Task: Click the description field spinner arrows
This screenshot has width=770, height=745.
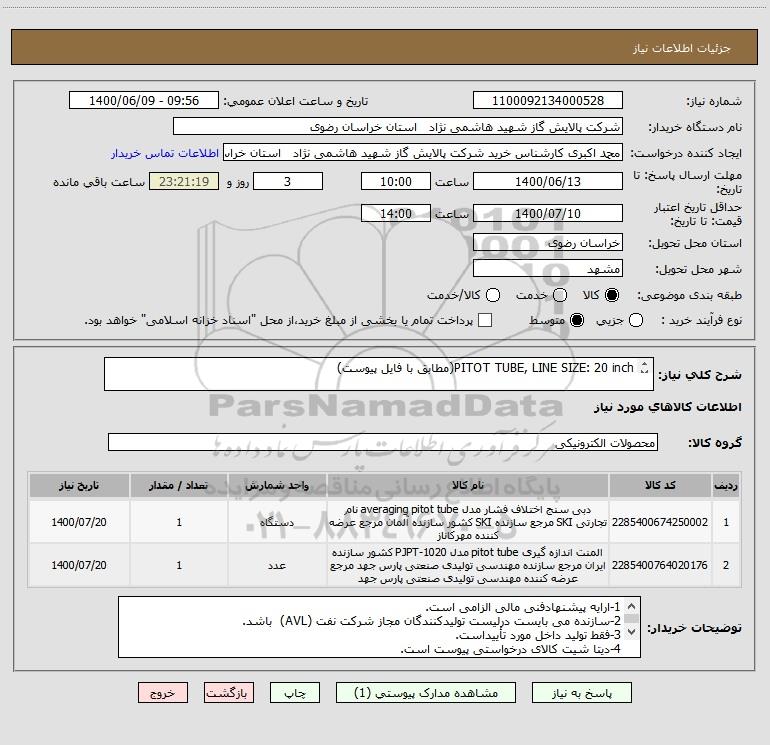Action: coord(644,368)
